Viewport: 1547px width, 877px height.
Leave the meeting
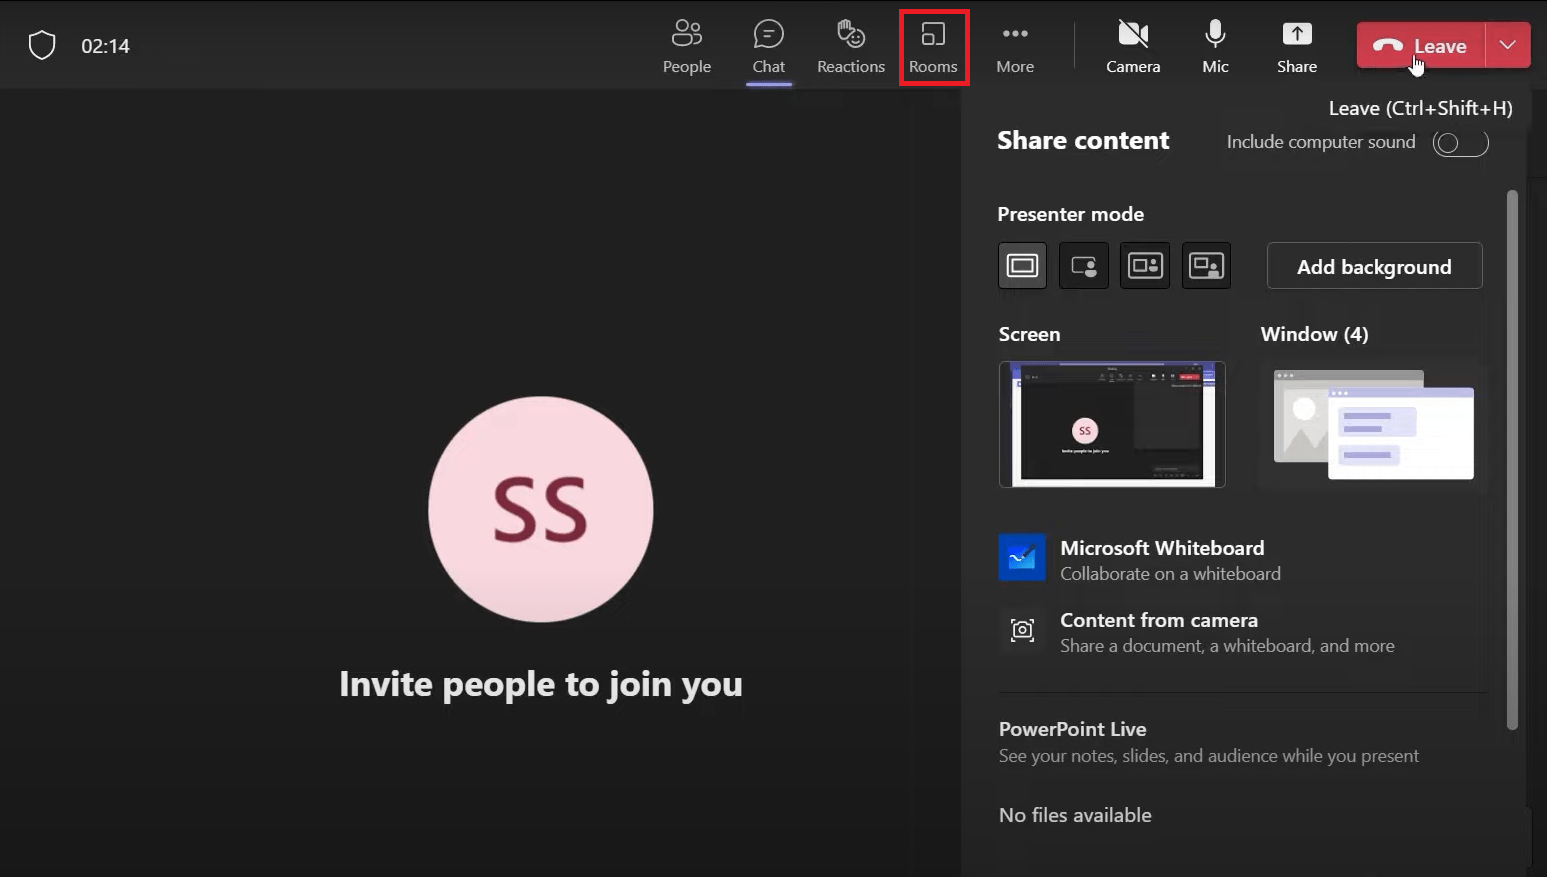pos(1421,45)
